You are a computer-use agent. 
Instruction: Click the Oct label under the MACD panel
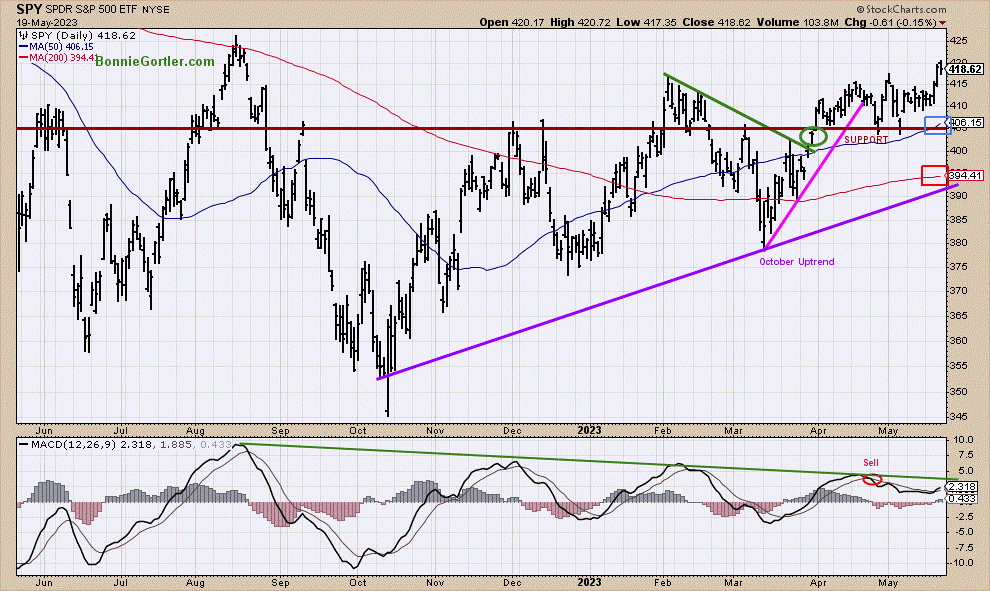pyautogui.click(x=358, y=582)
